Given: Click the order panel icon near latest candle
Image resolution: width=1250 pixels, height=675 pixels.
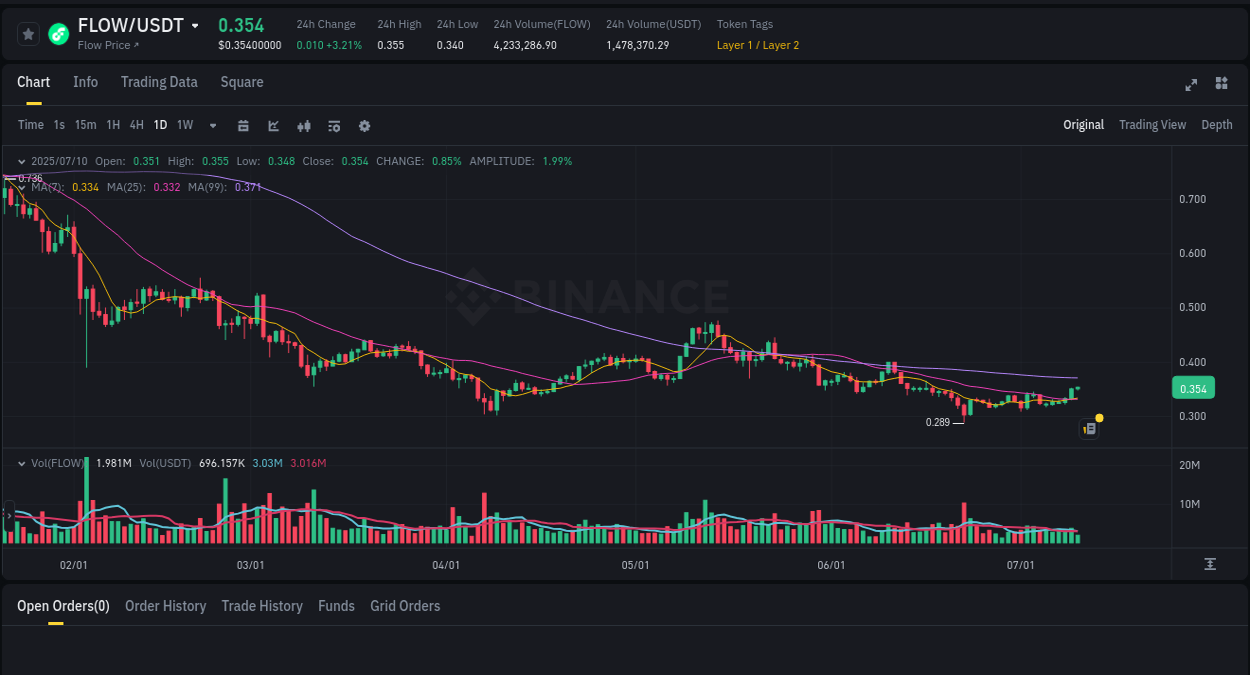Looking at the screenshot, I should (x=1089, y=428).
